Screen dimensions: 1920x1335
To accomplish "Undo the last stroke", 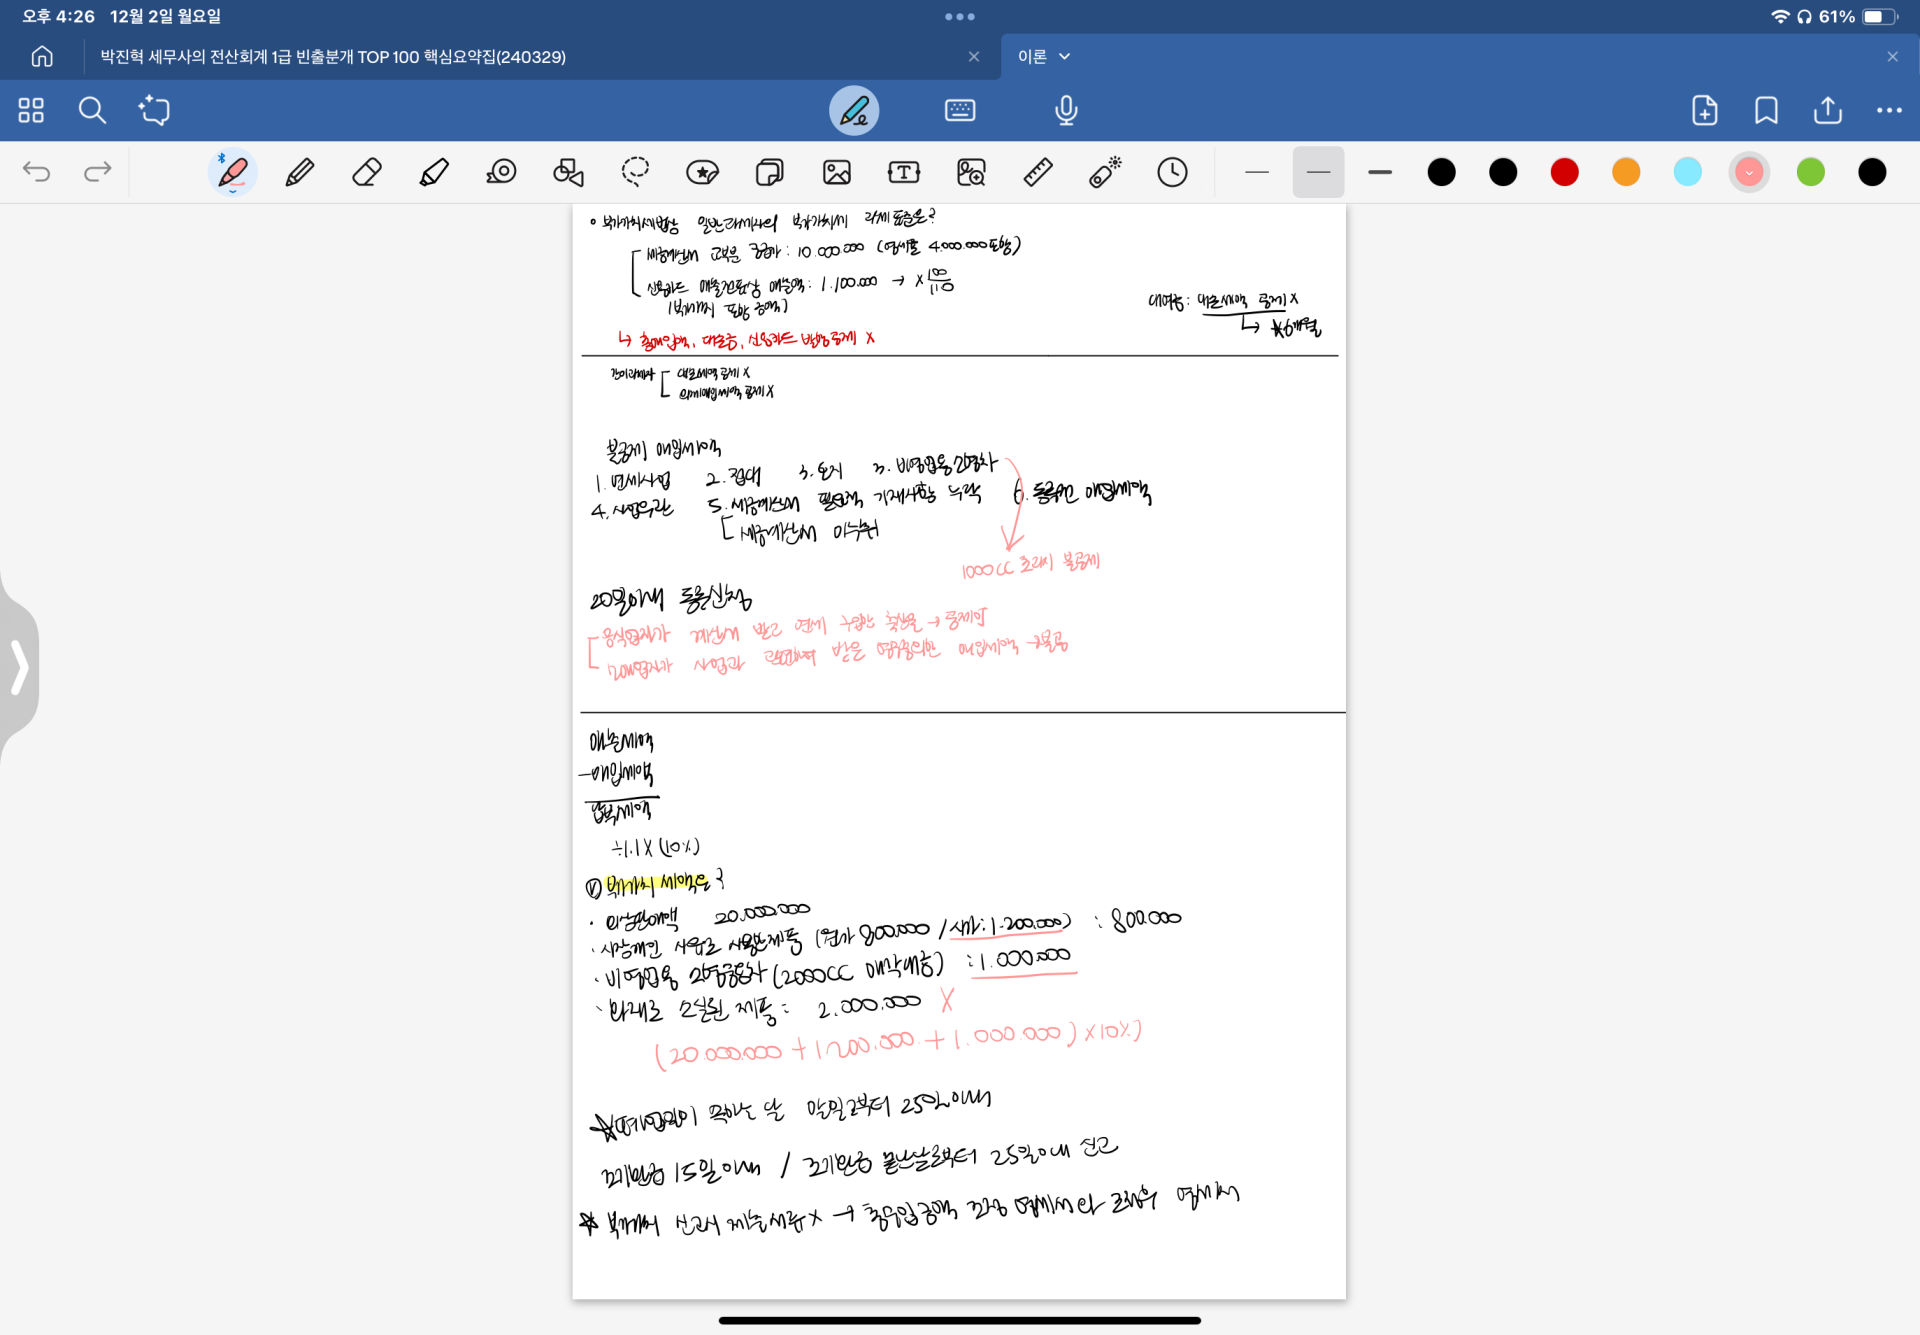I will [x=36, y=172].
